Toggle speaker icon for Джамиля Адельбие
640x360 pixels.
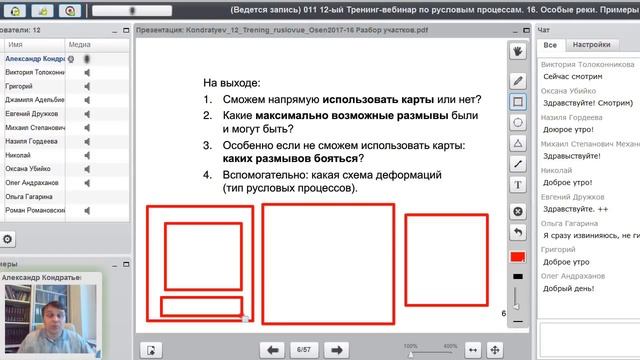87,100
